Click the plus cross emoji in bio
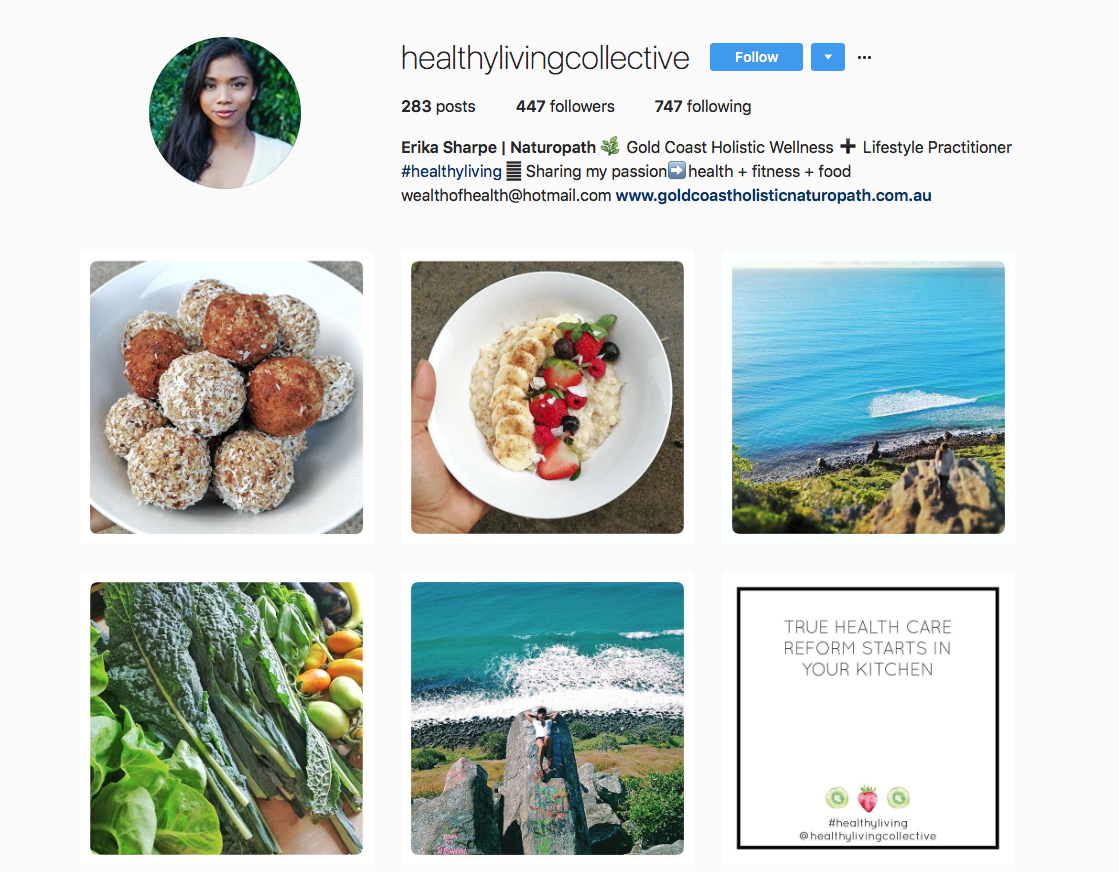The image size is (1119, 872). (x=848, y=146)
